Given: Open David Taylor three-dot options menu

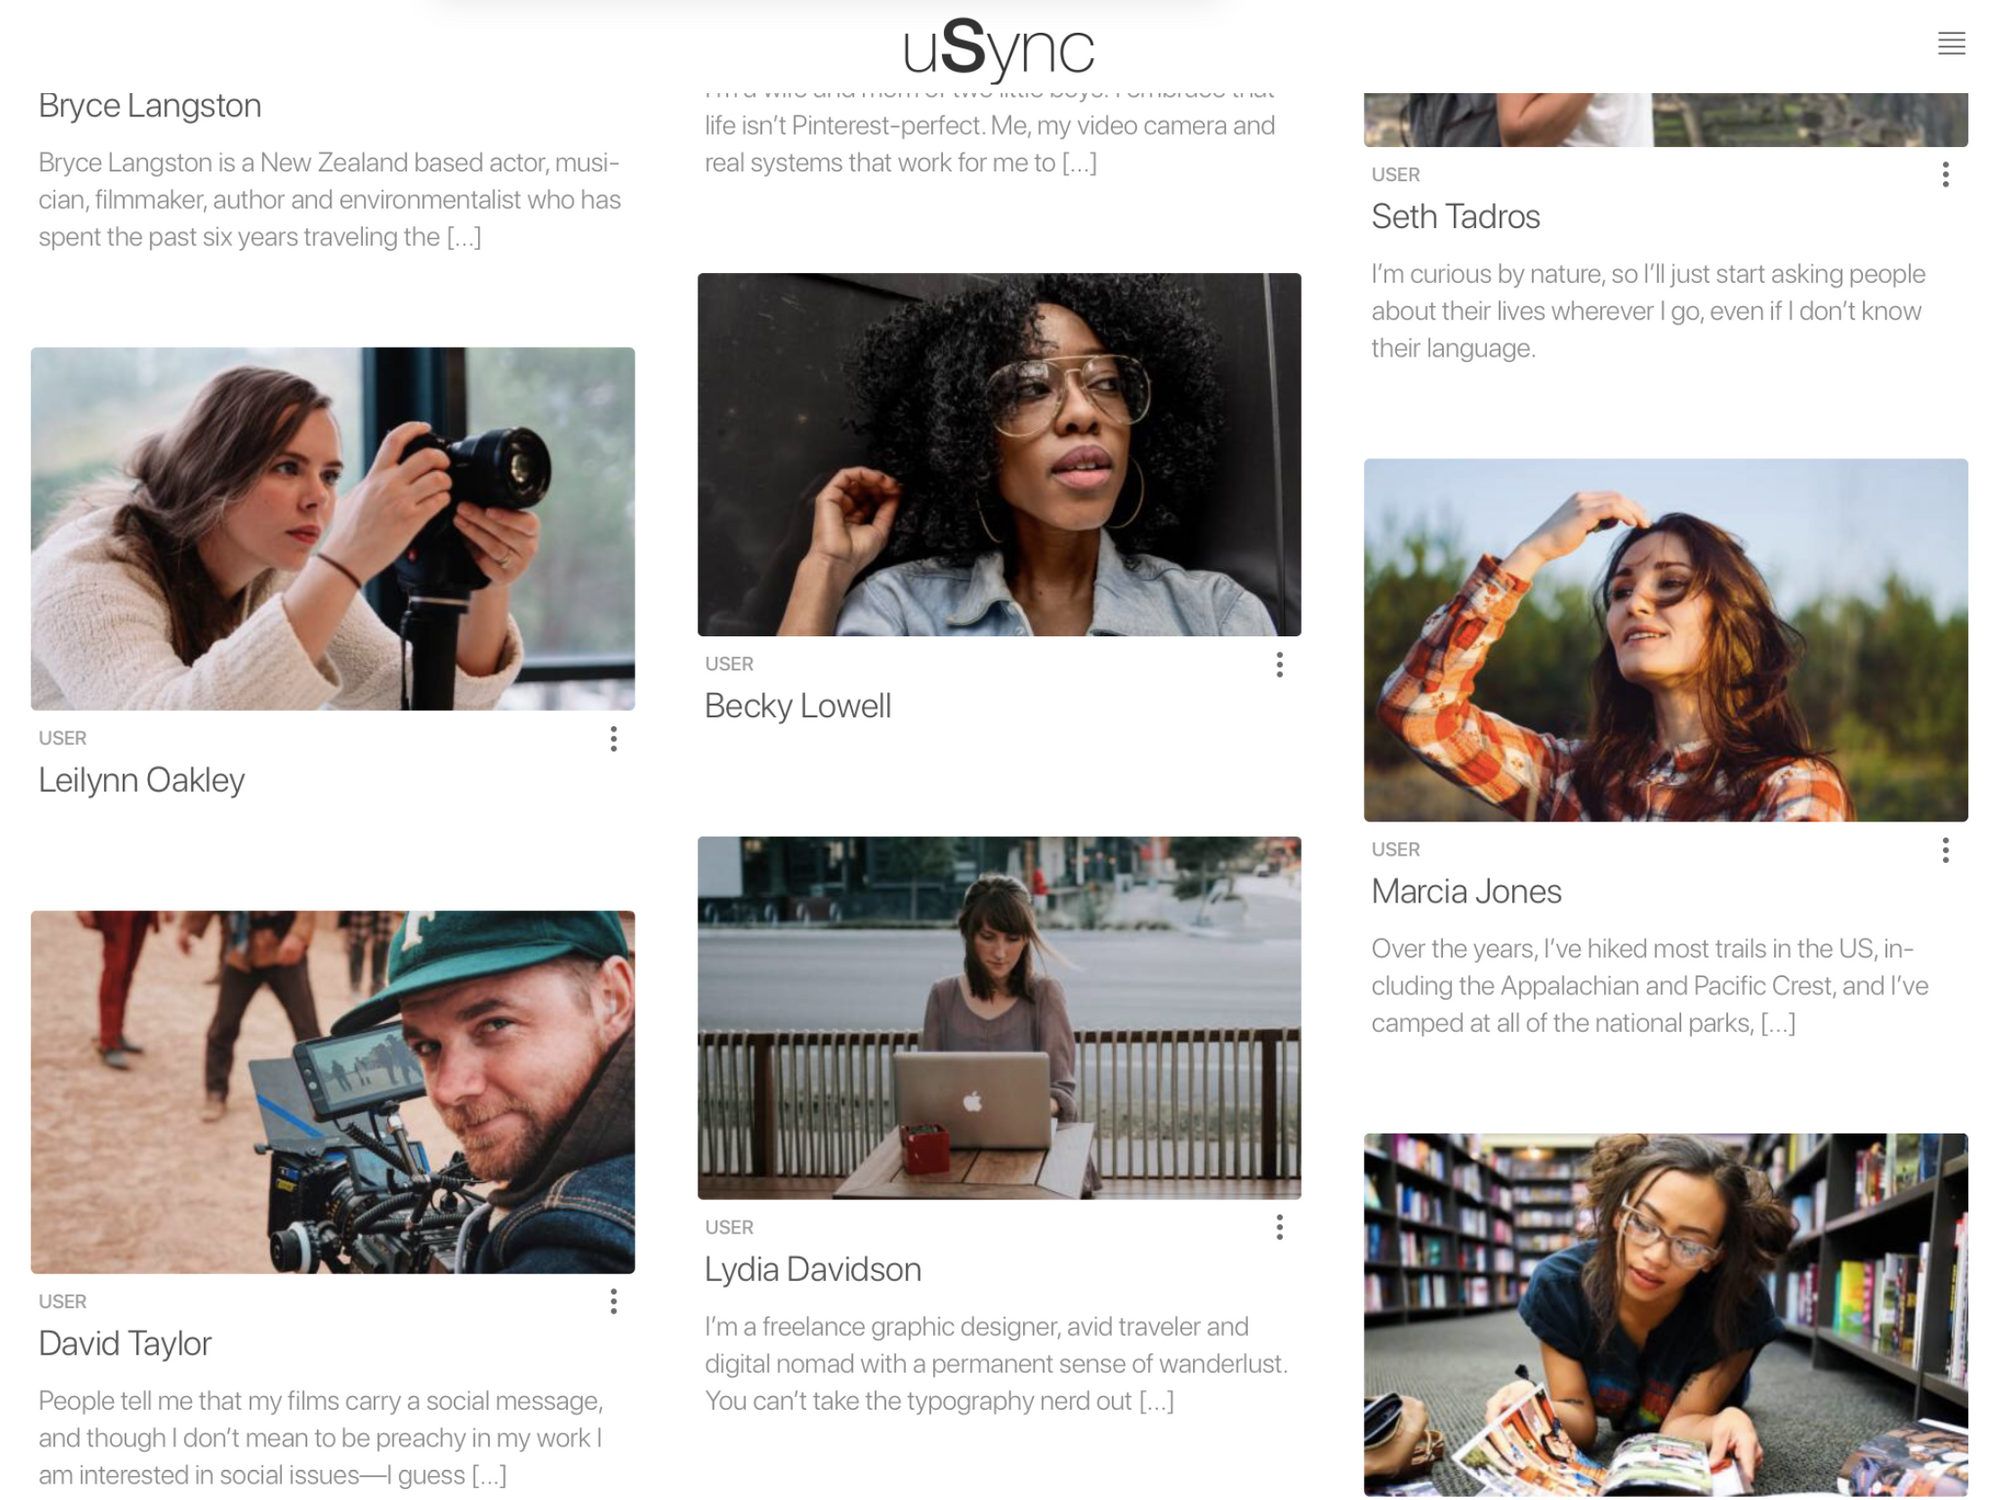Looking at the screenshot, I should 613,1301.
